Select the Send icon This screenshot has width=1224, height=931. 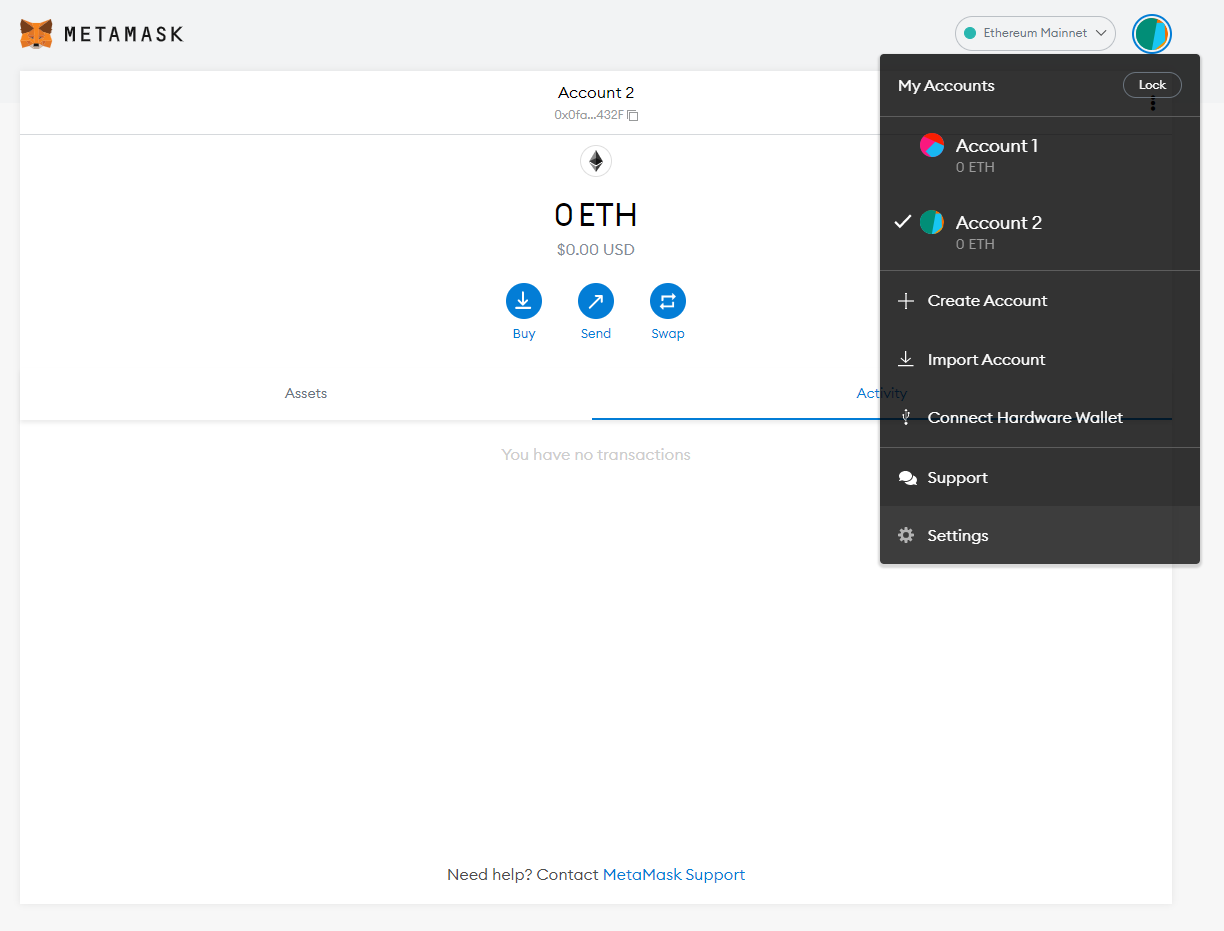tap(596, 299)
